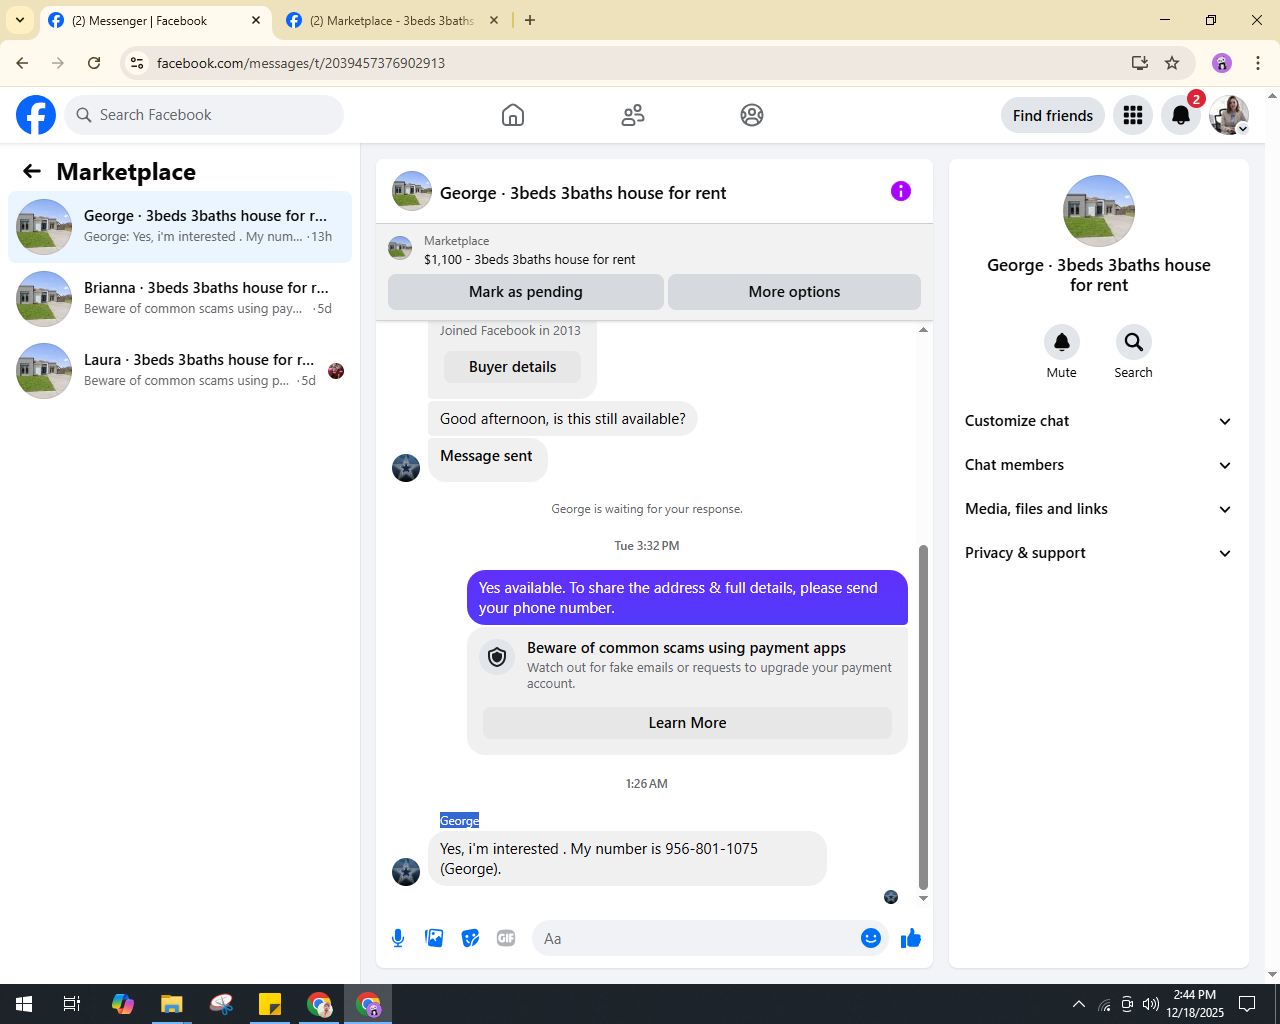This screenshot has height=1024, width=1280.
Task: Click Mark as pending button
Action: click(526, 292)
